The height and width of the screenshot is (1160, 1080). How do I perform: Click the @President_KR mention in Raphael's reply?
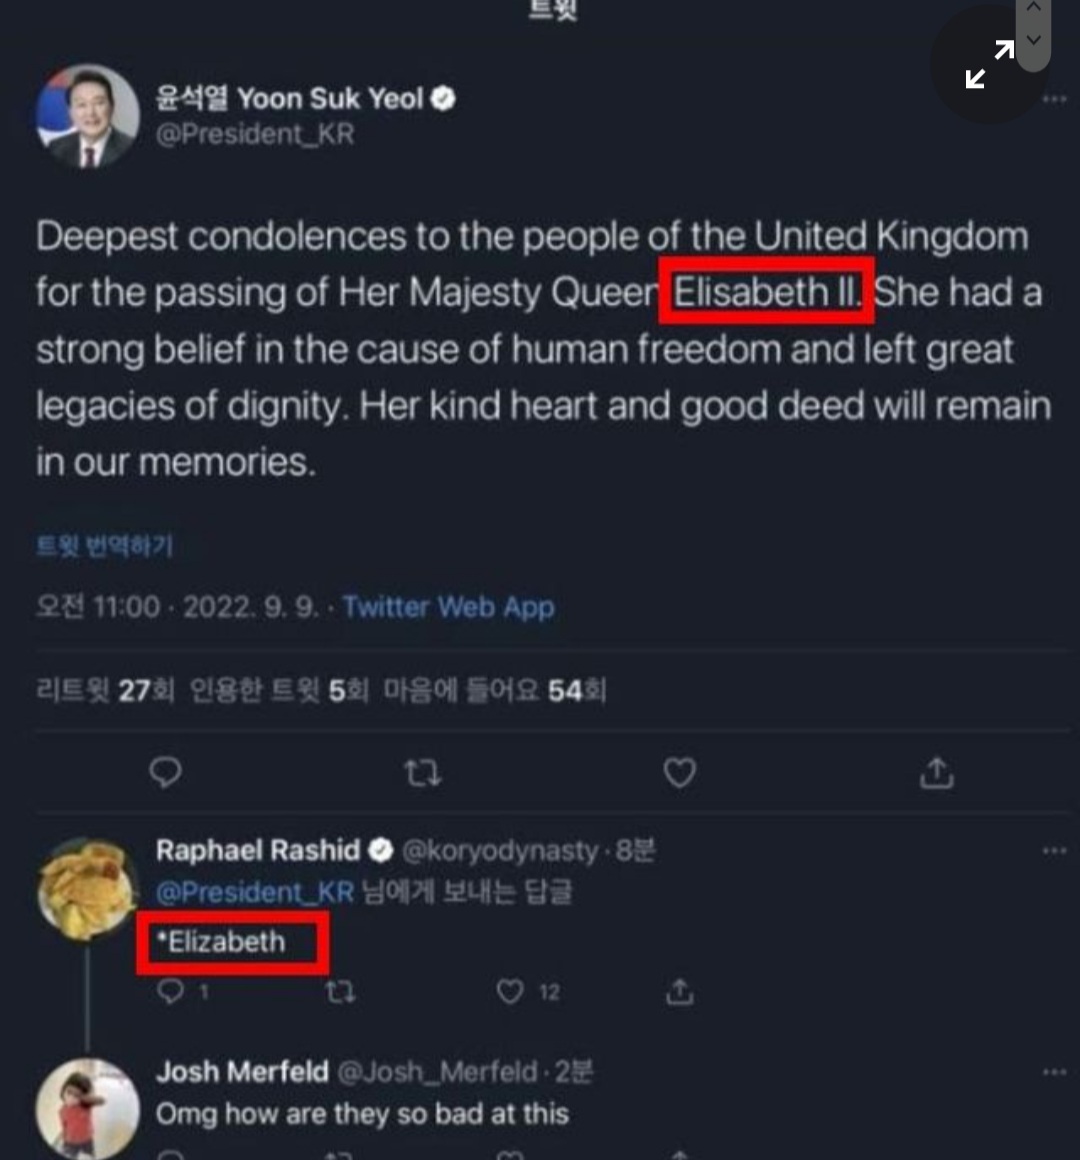pos(255,892)
